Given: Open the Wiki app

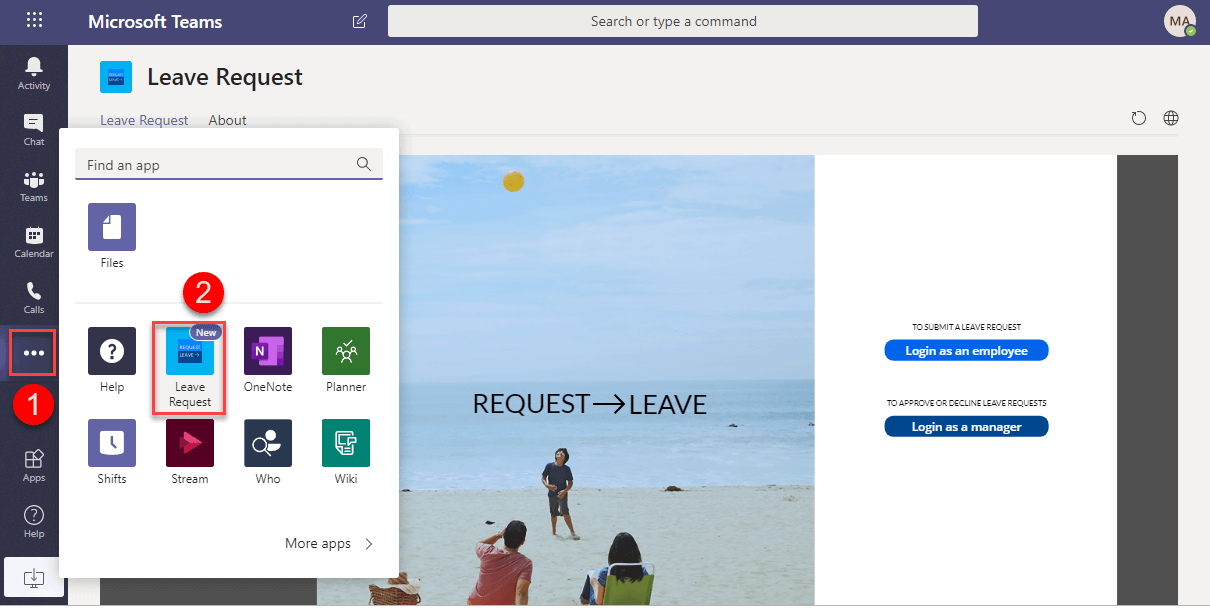Looking at the screenshot, I should coord(345,442).
